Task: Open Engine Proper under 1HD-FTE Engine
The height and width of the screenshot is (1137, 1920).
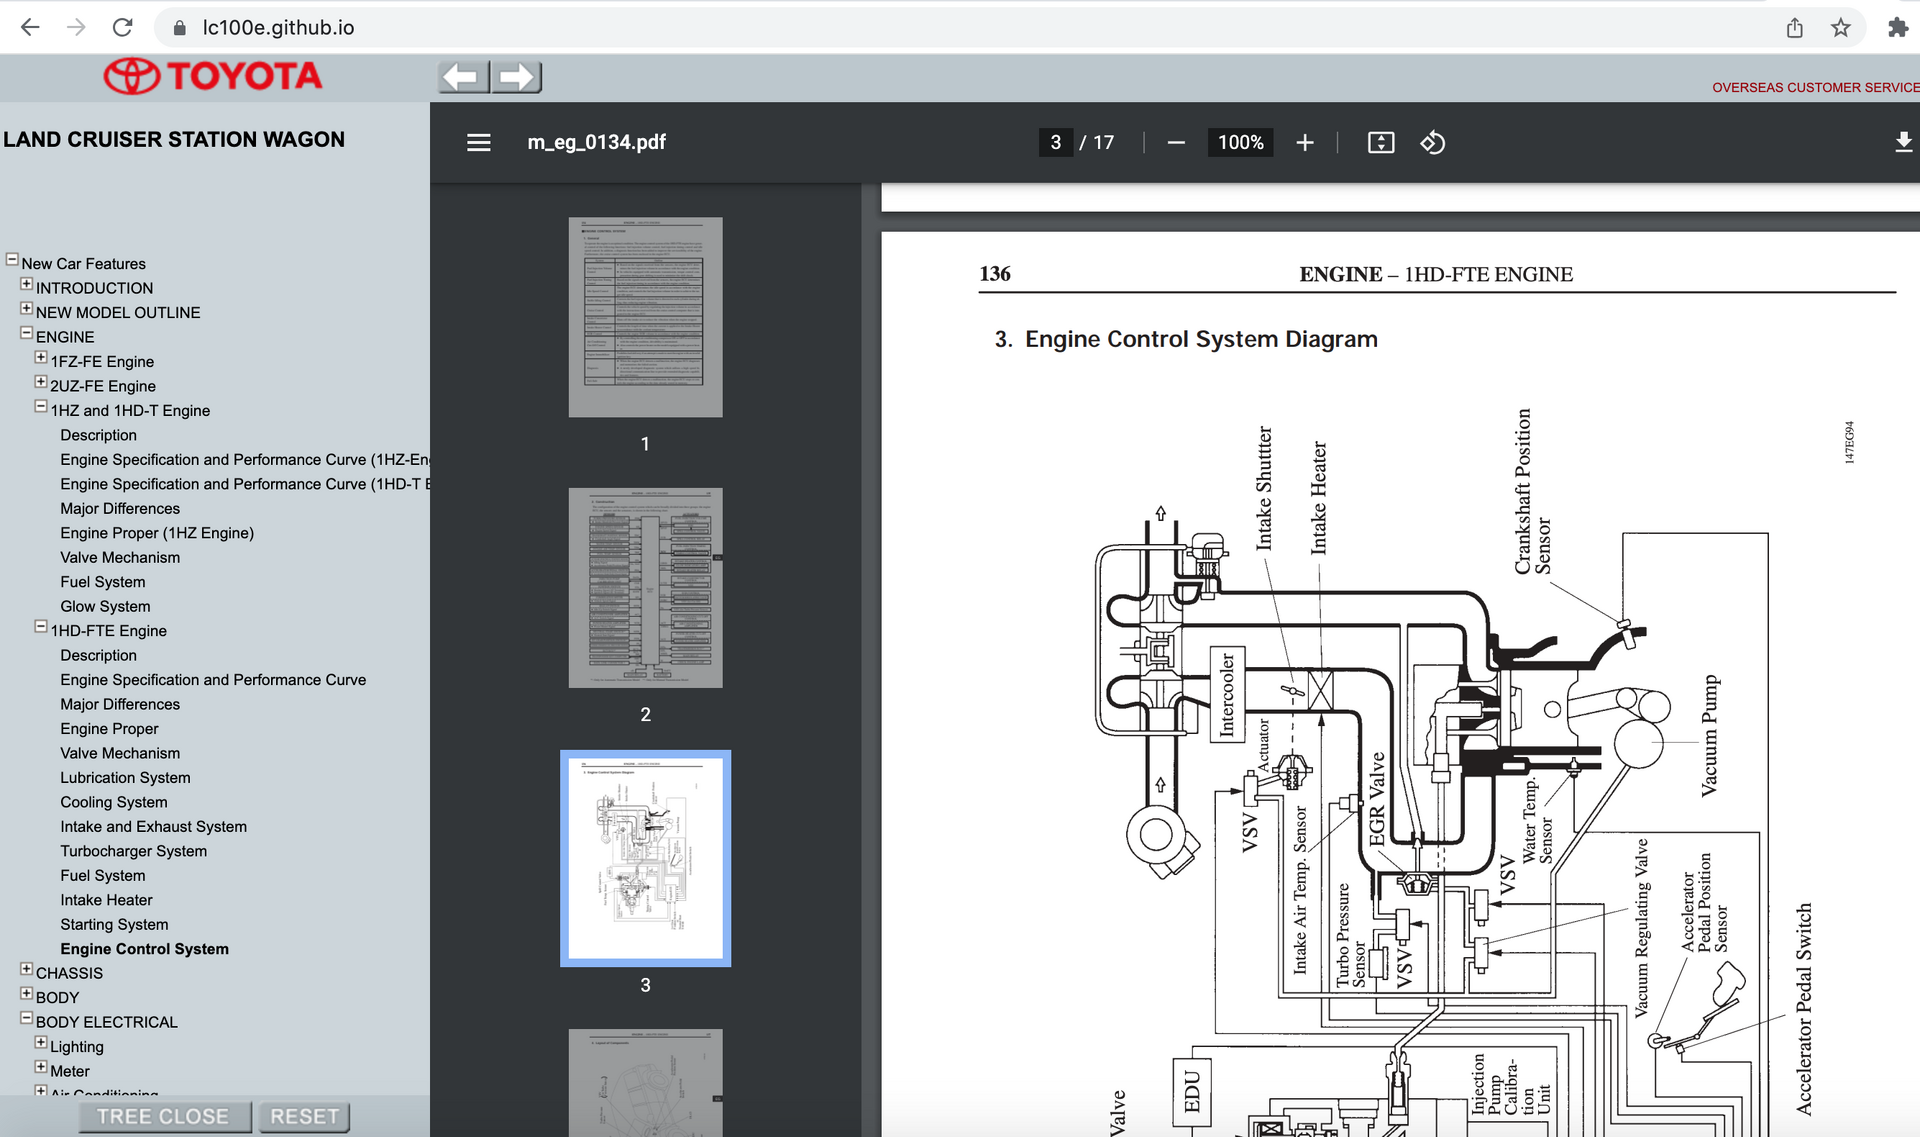Action: click(x=109, y=728)
